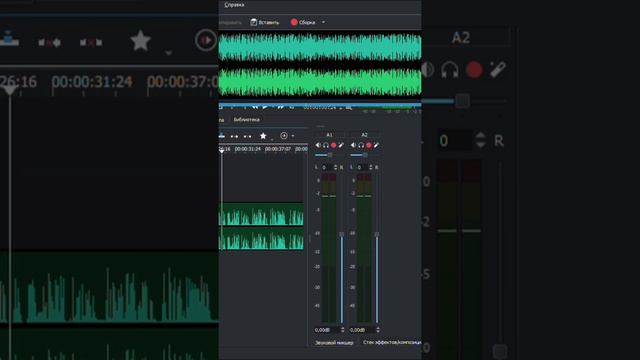640x360 pixels.
Task: Click the A1 0,00dB gain field
Action: click(327, 330)
